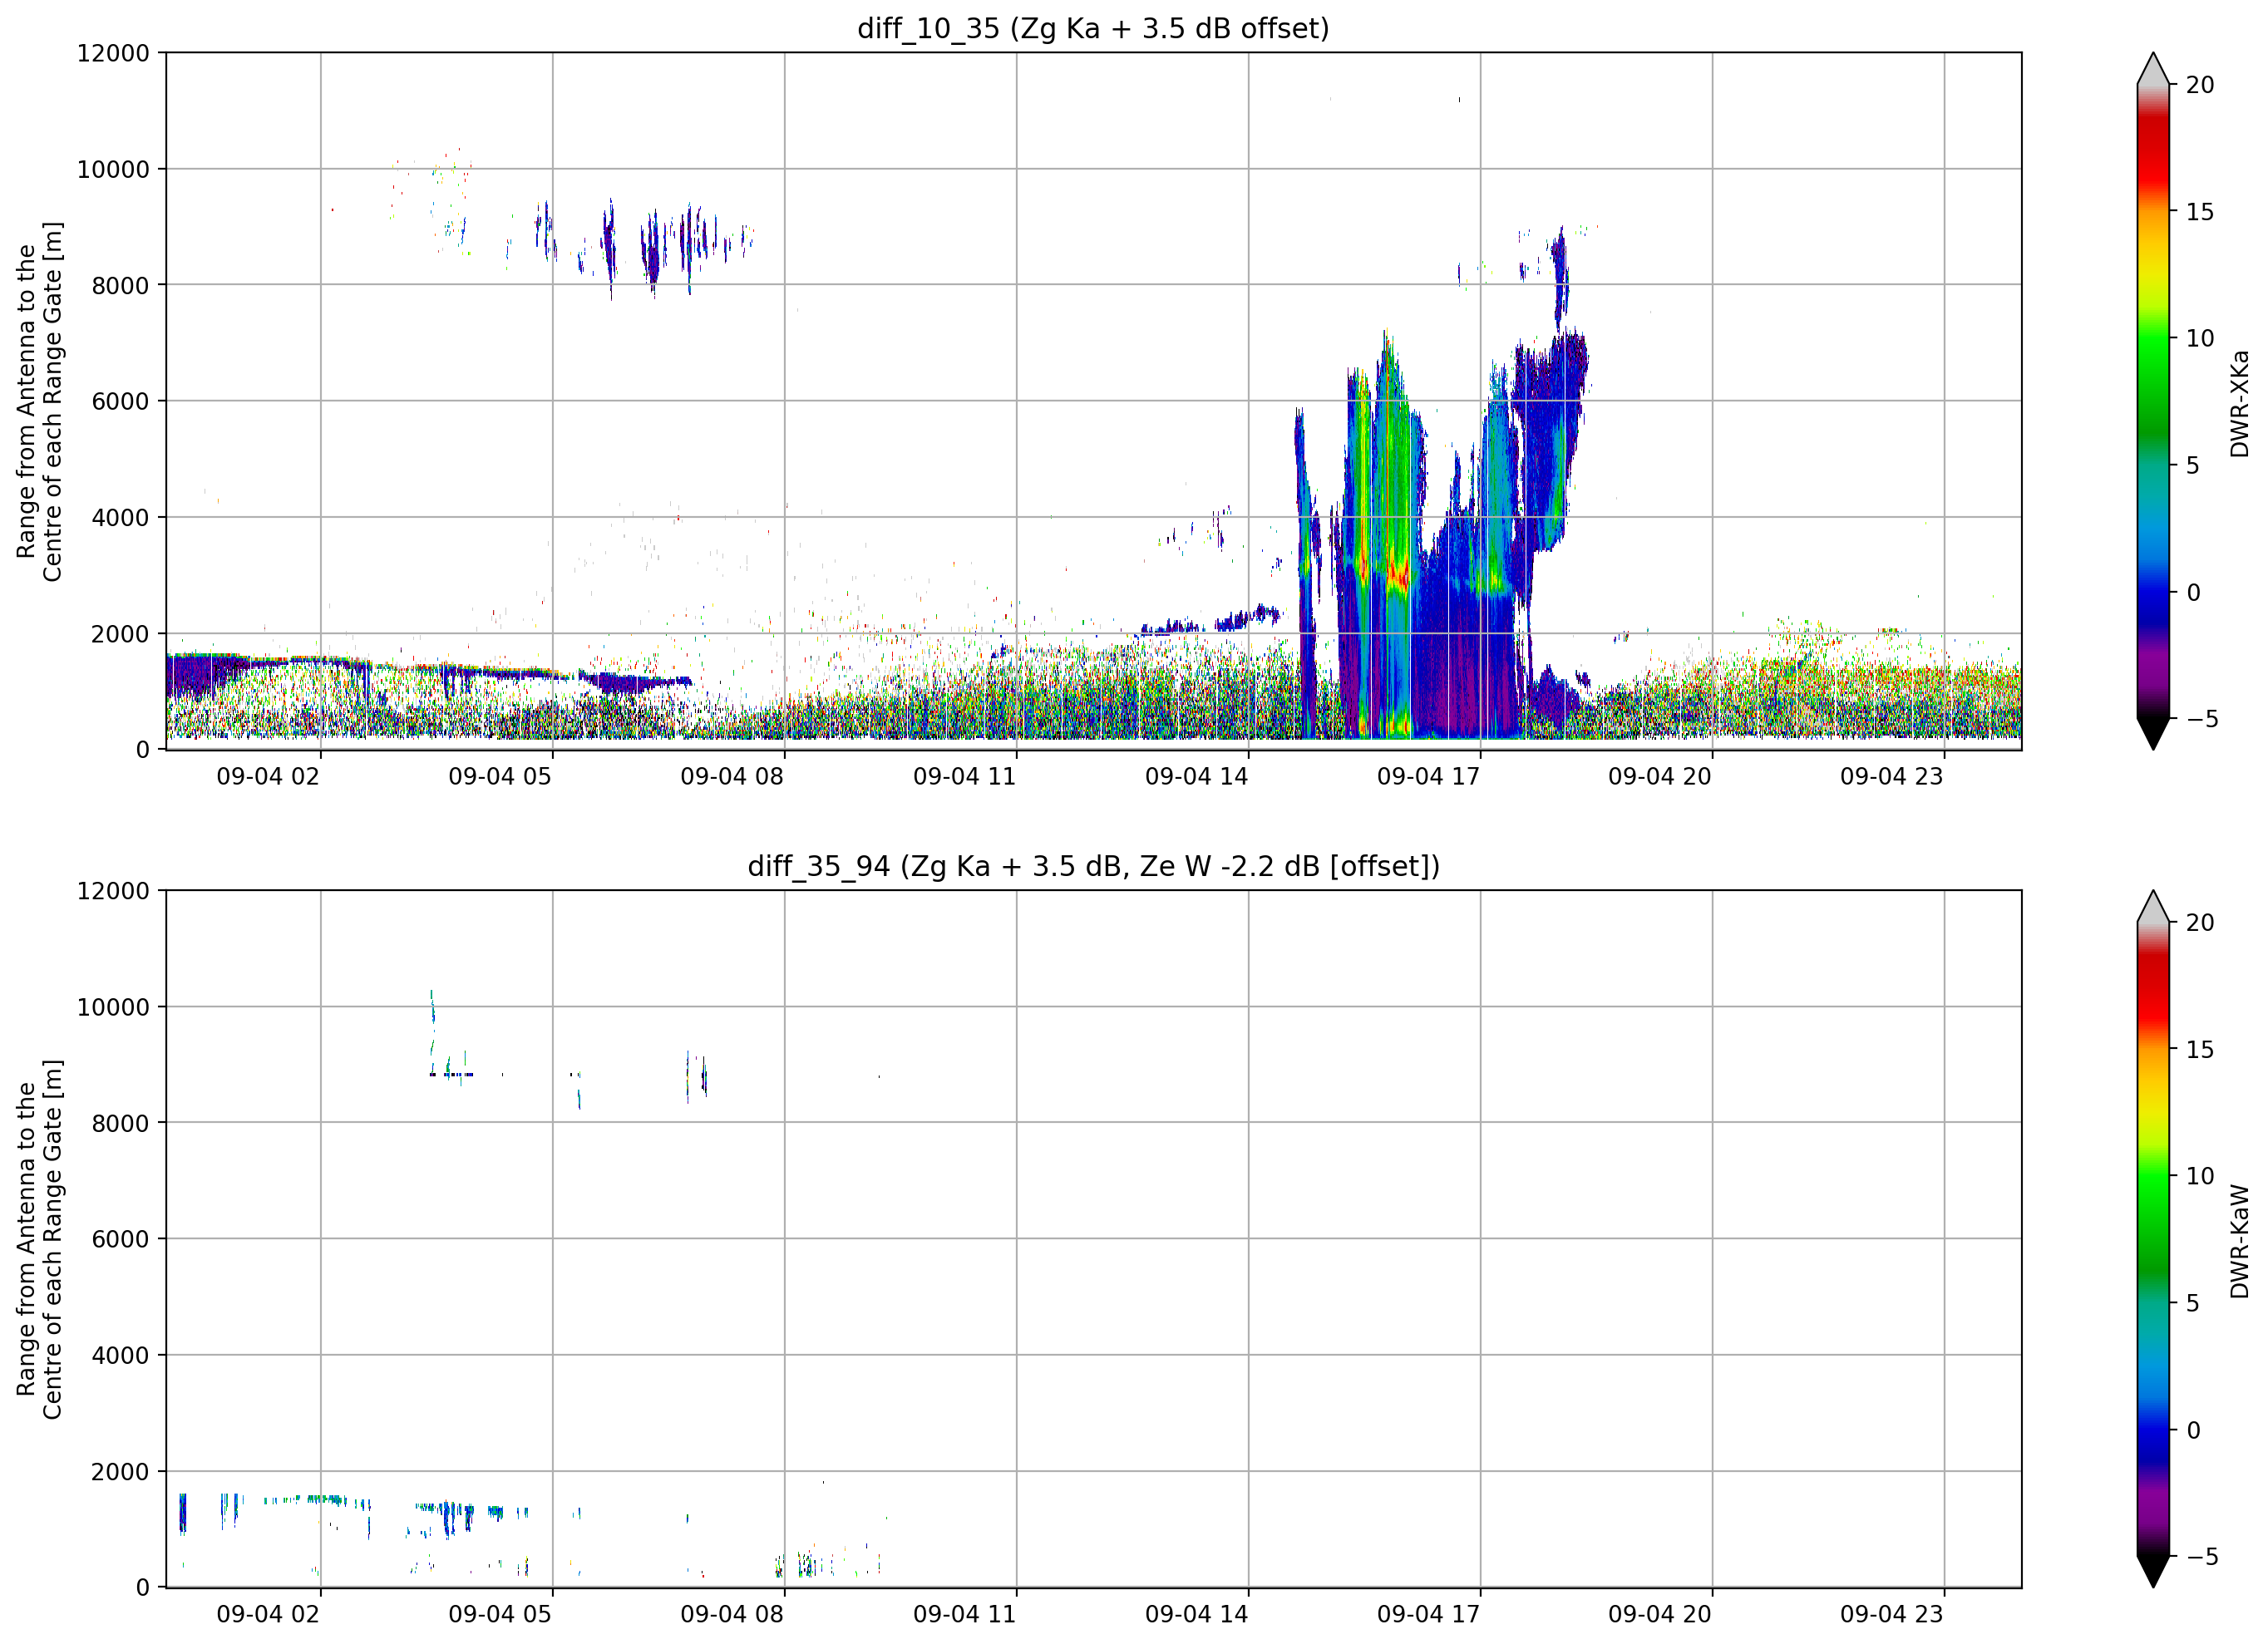Click the bottom colorbar's lower black extend arrow
This screenshot has height=1644, width=2268.
2153,1571
